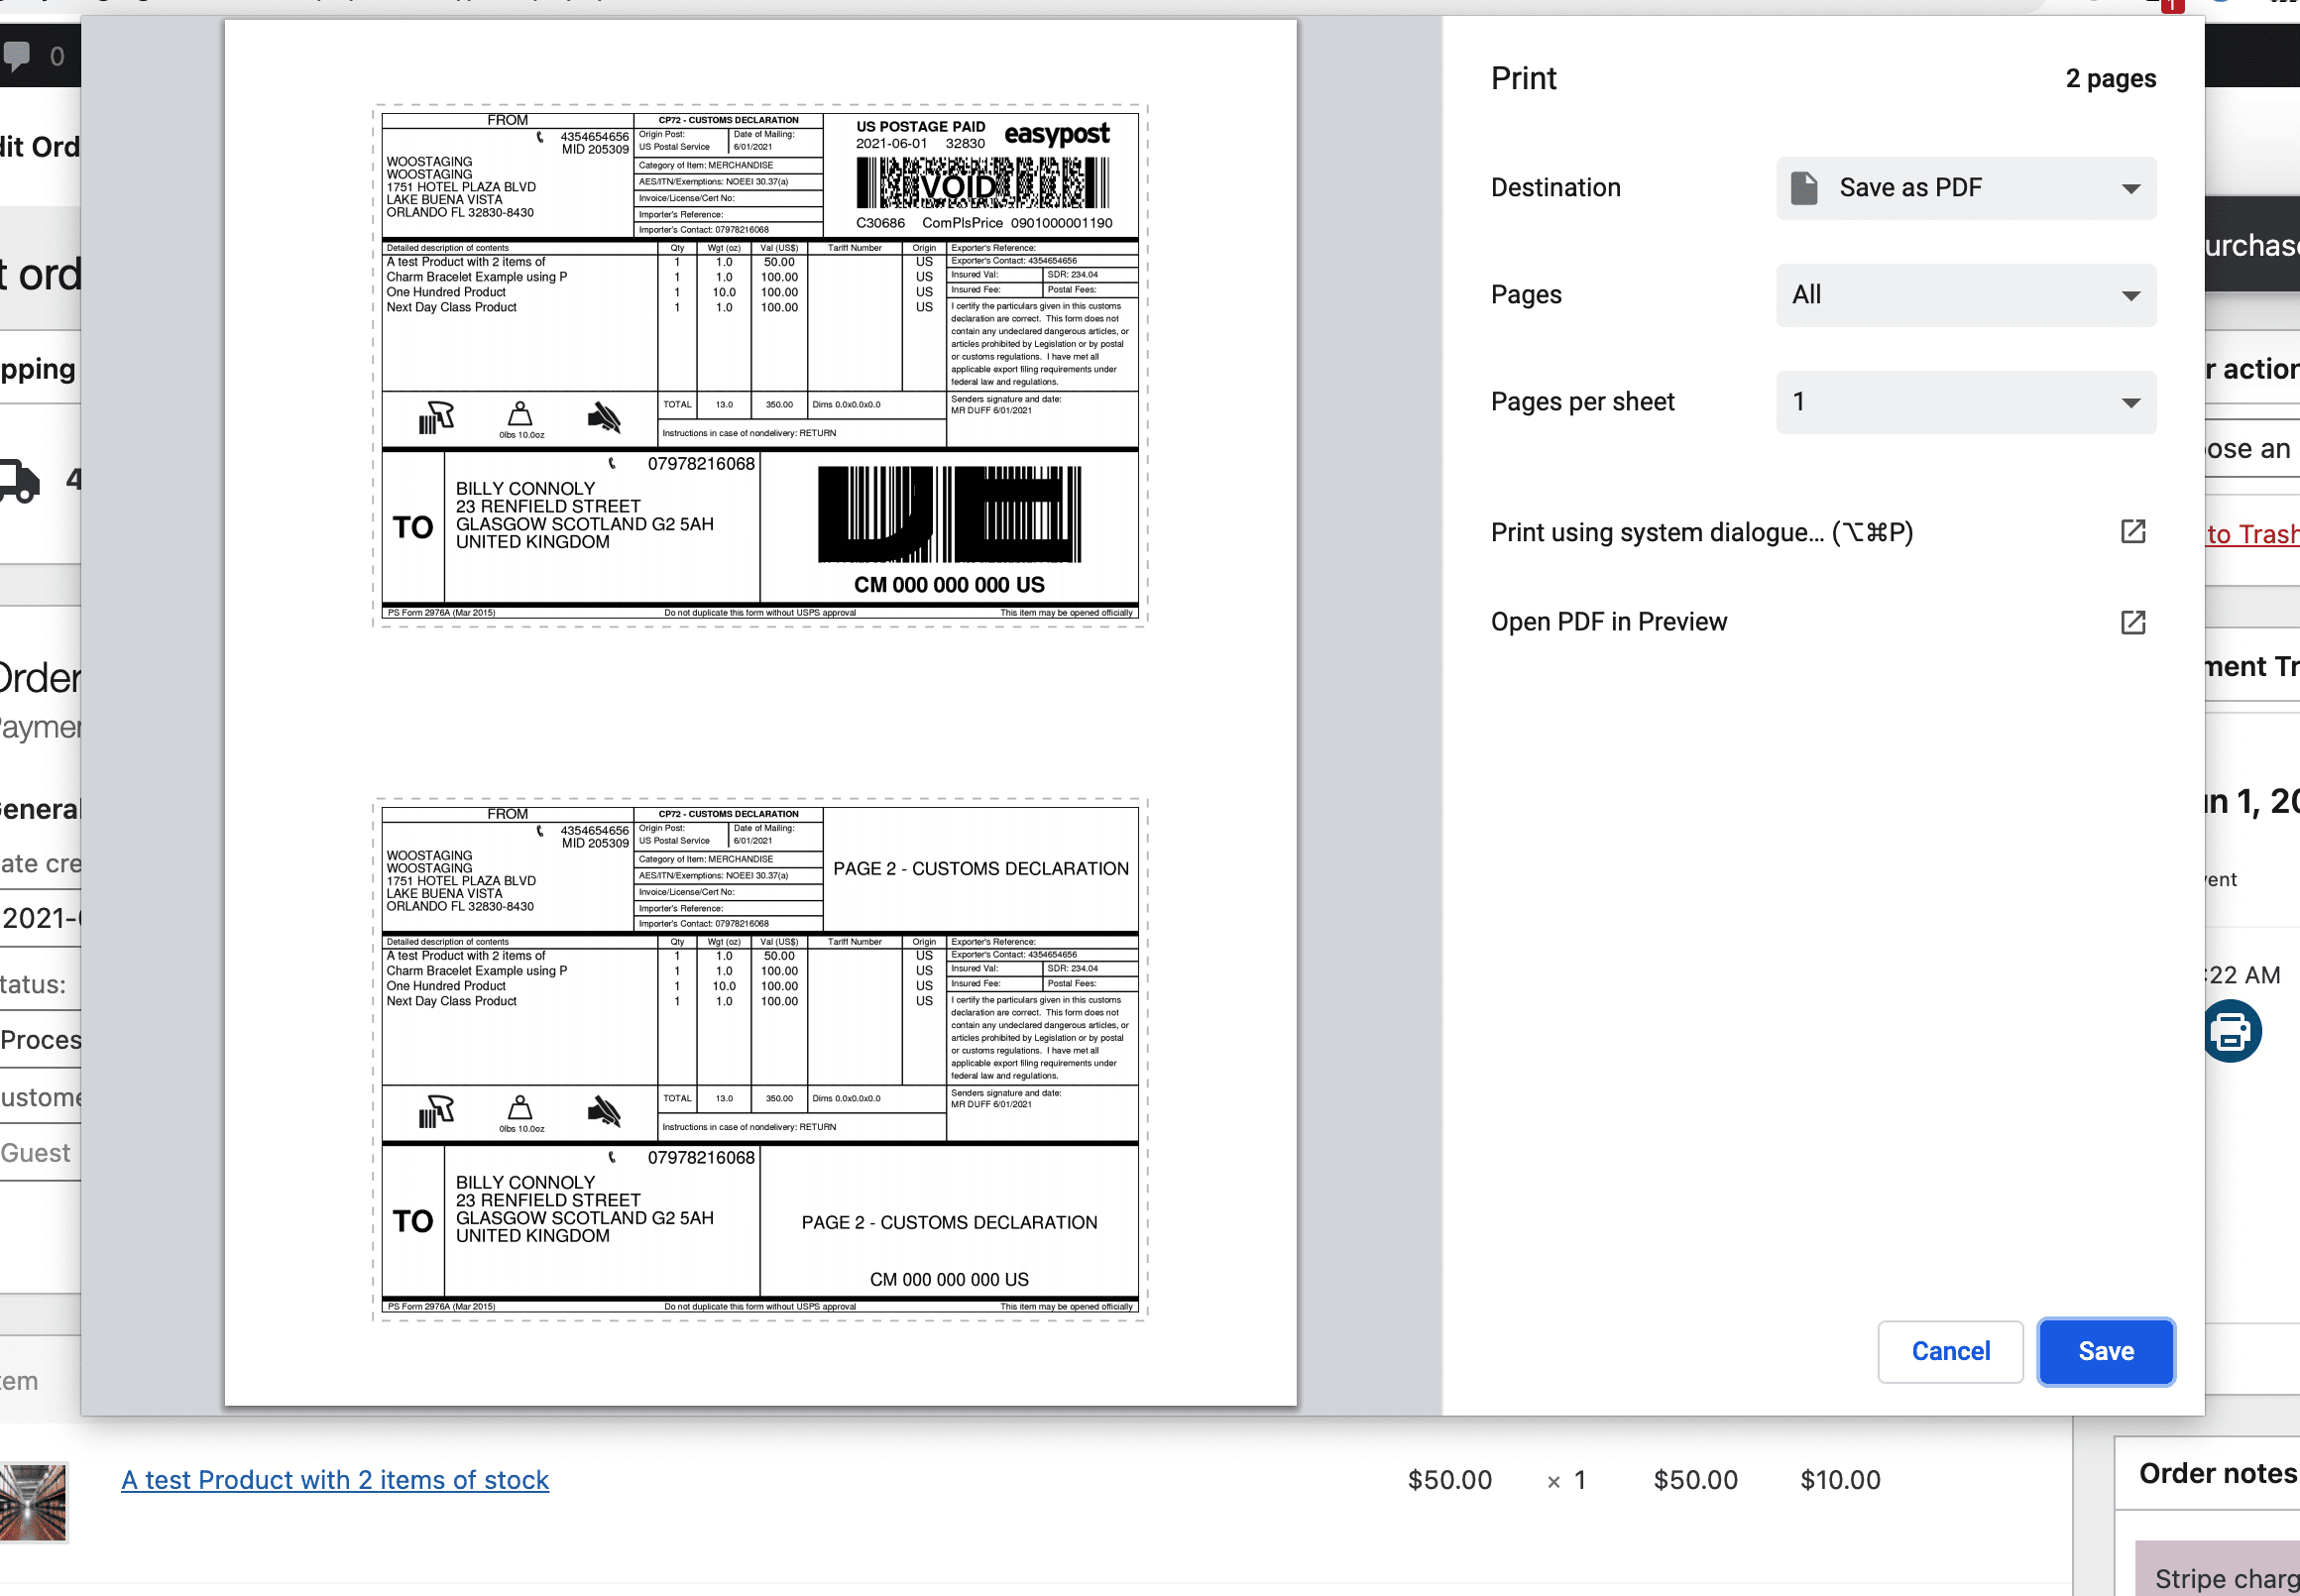Click the external-link icon beside Open PDF in Preview

point(2132,622)
